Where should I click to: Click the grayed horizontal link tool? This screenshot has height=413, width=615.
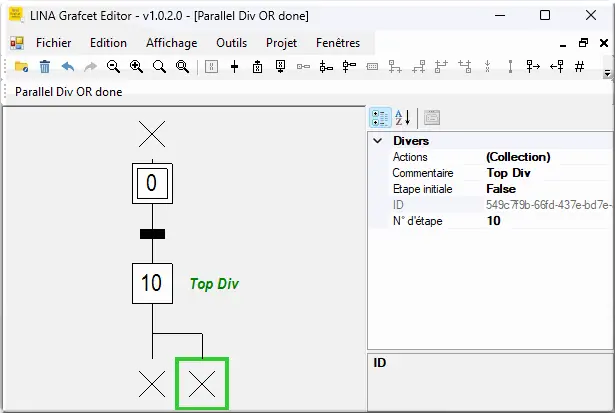point(303,67)
